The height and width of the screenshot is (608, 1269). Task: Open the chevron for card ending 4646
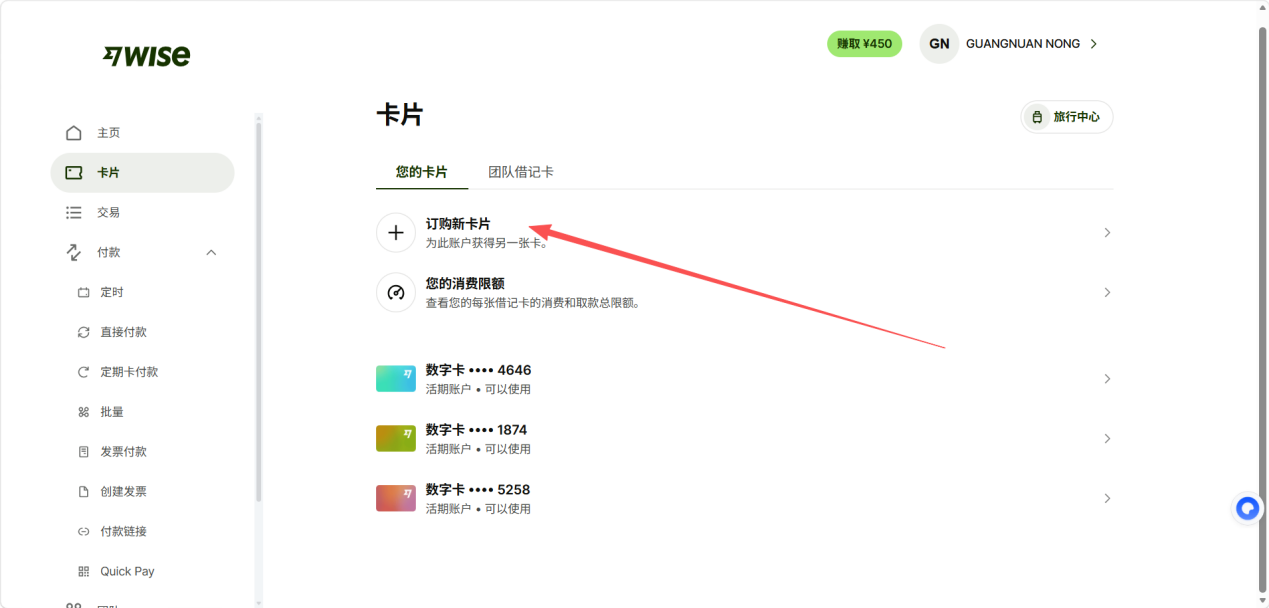point(1107,379)
